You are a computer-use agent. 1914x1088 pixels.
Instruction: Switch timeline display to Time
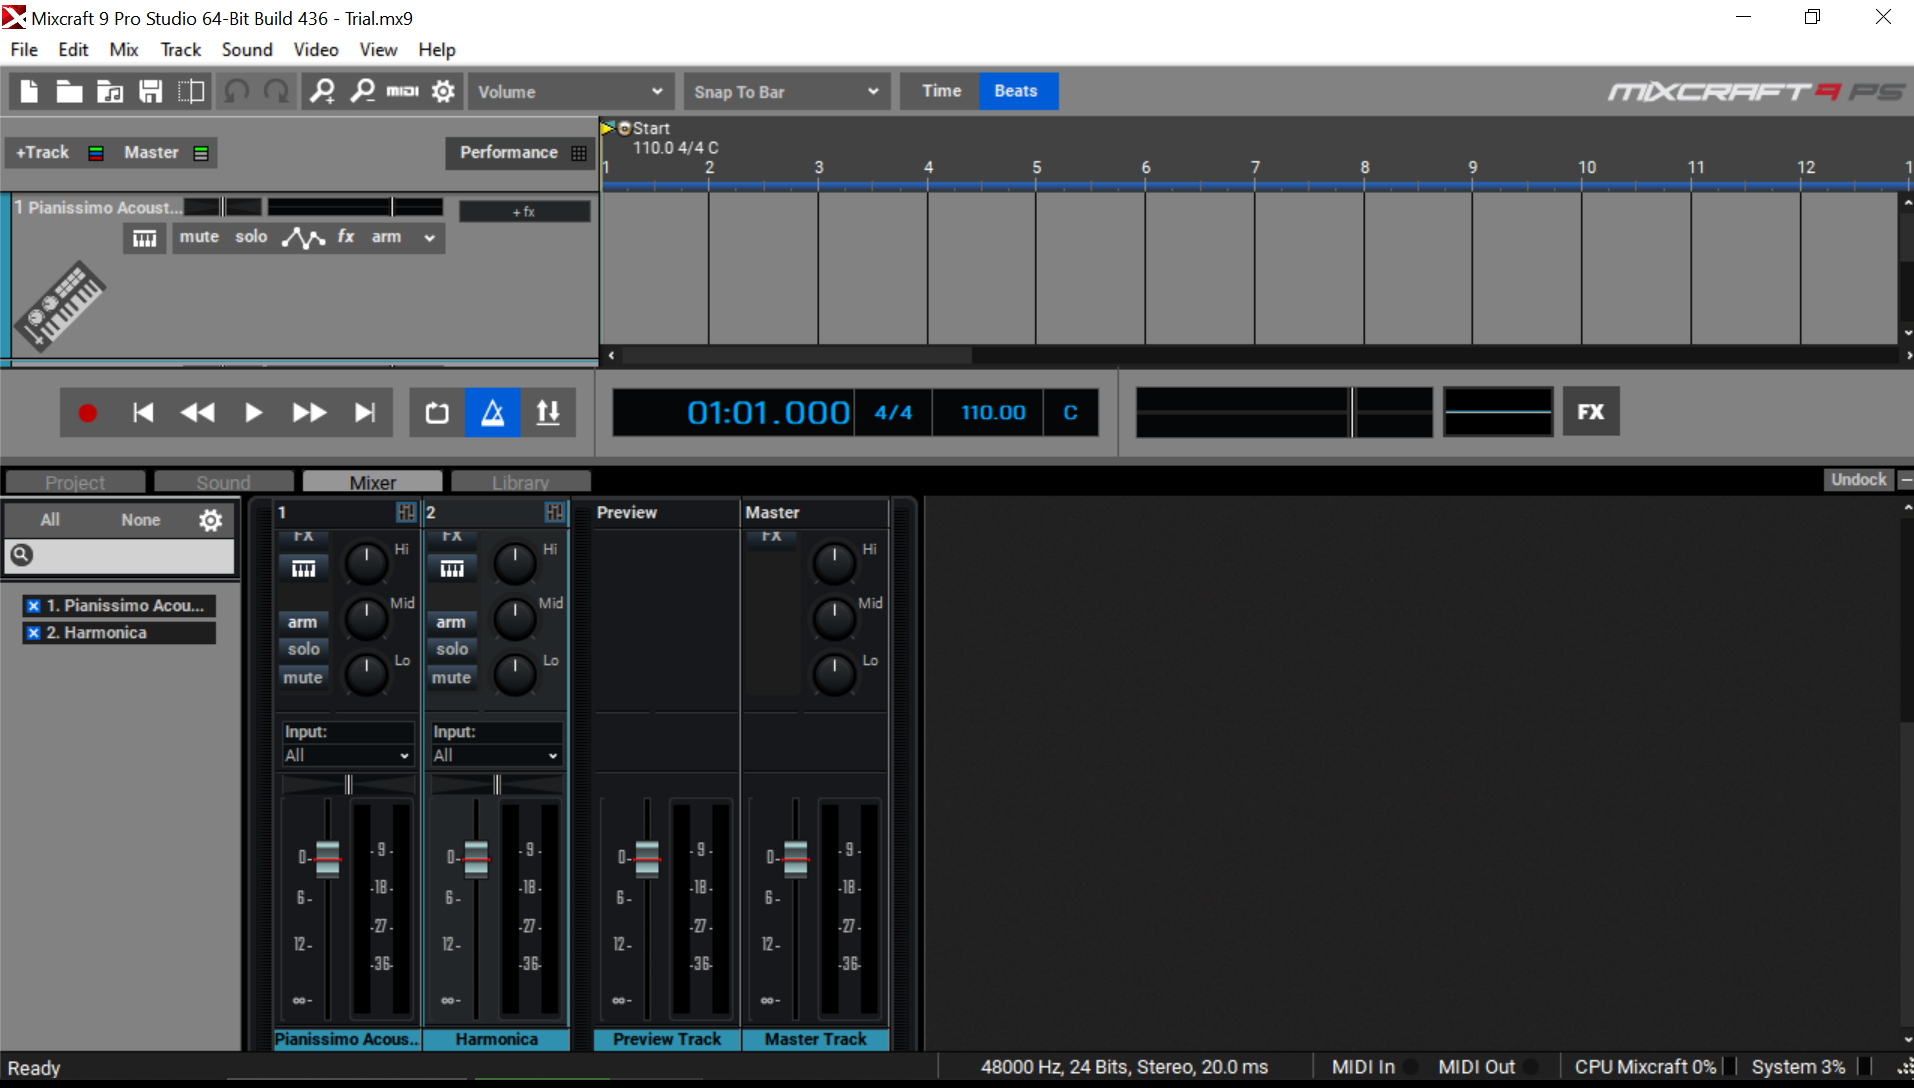(x=941, y=91)
